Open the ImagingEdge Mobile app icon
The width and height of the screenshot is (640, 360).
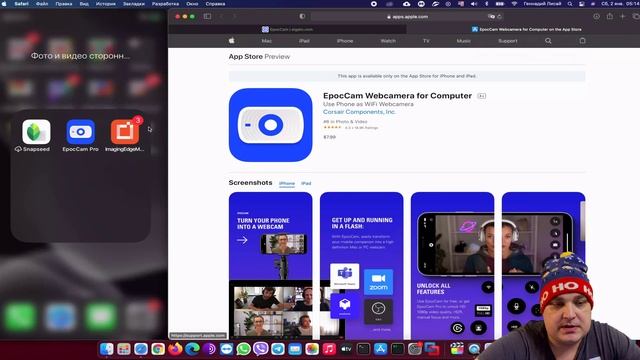(124, 132)
